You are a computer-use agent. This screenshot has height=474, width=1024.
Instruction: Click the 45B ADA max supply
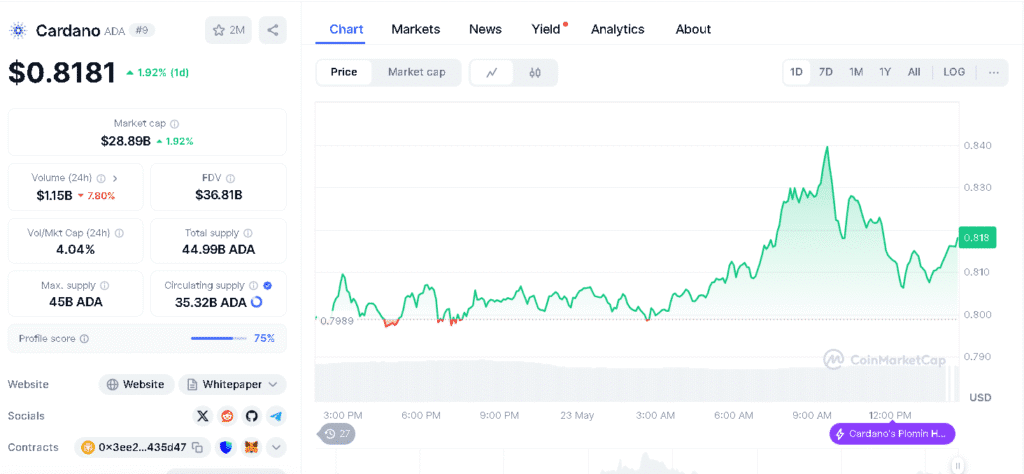click(x=75, y=302)
